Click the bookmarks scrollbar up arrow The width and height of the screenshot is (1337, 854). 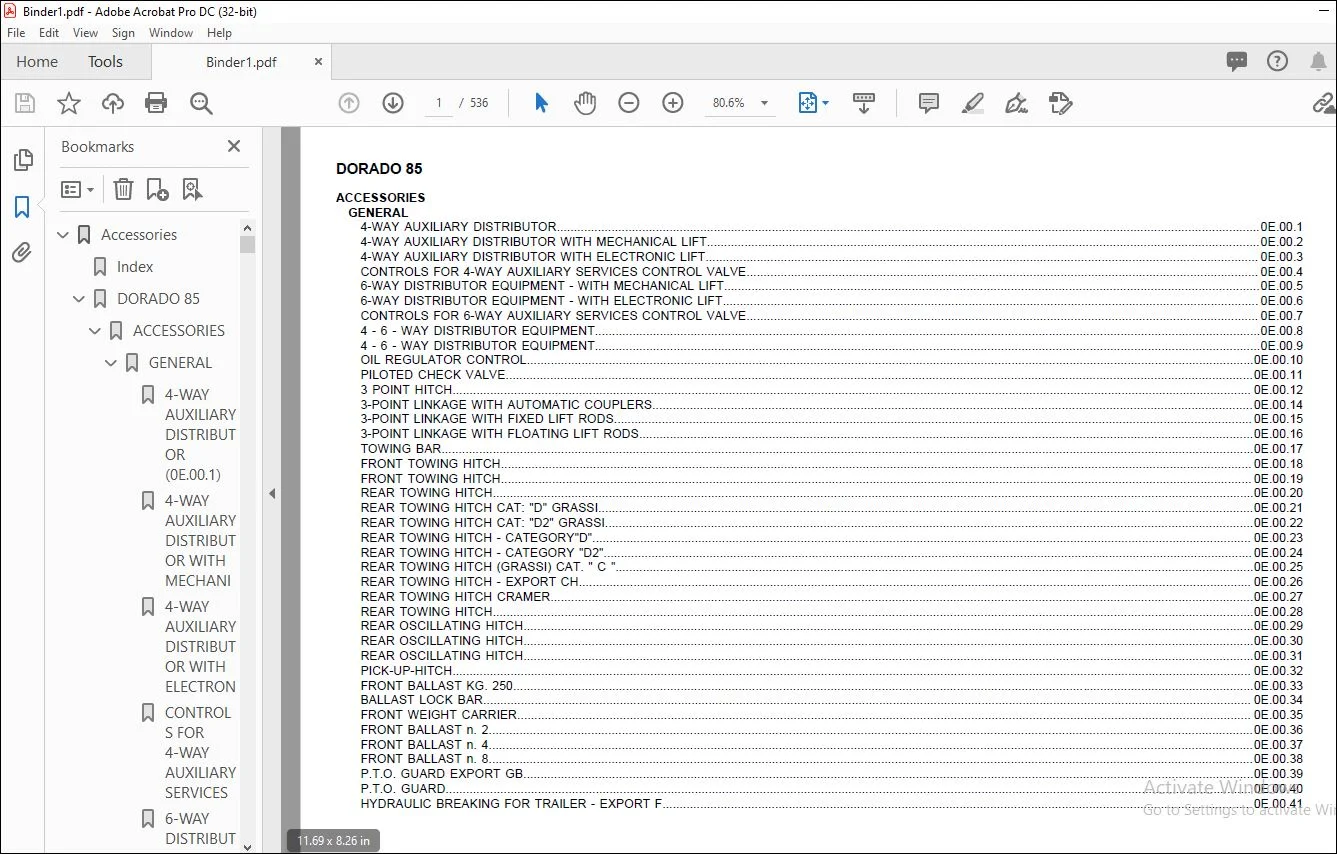pyautogui.click(x=248, y=227)
